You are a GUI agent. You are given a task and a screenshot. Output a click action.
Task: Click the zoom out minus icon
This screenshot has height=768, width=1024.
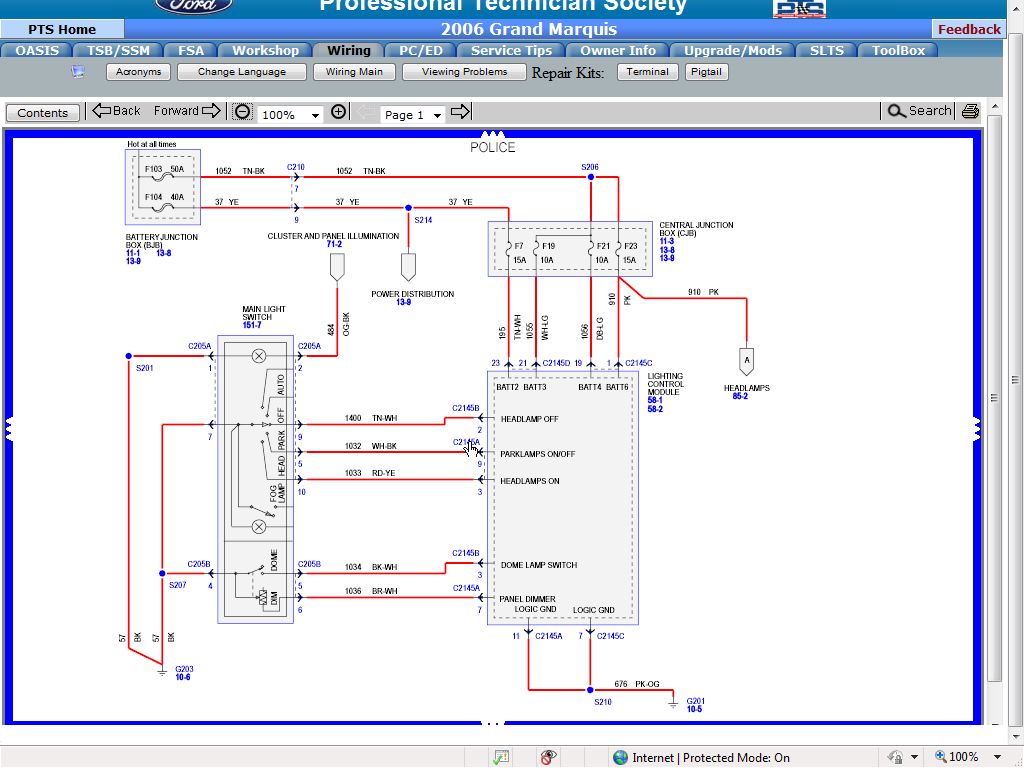[x=242, y=112]
